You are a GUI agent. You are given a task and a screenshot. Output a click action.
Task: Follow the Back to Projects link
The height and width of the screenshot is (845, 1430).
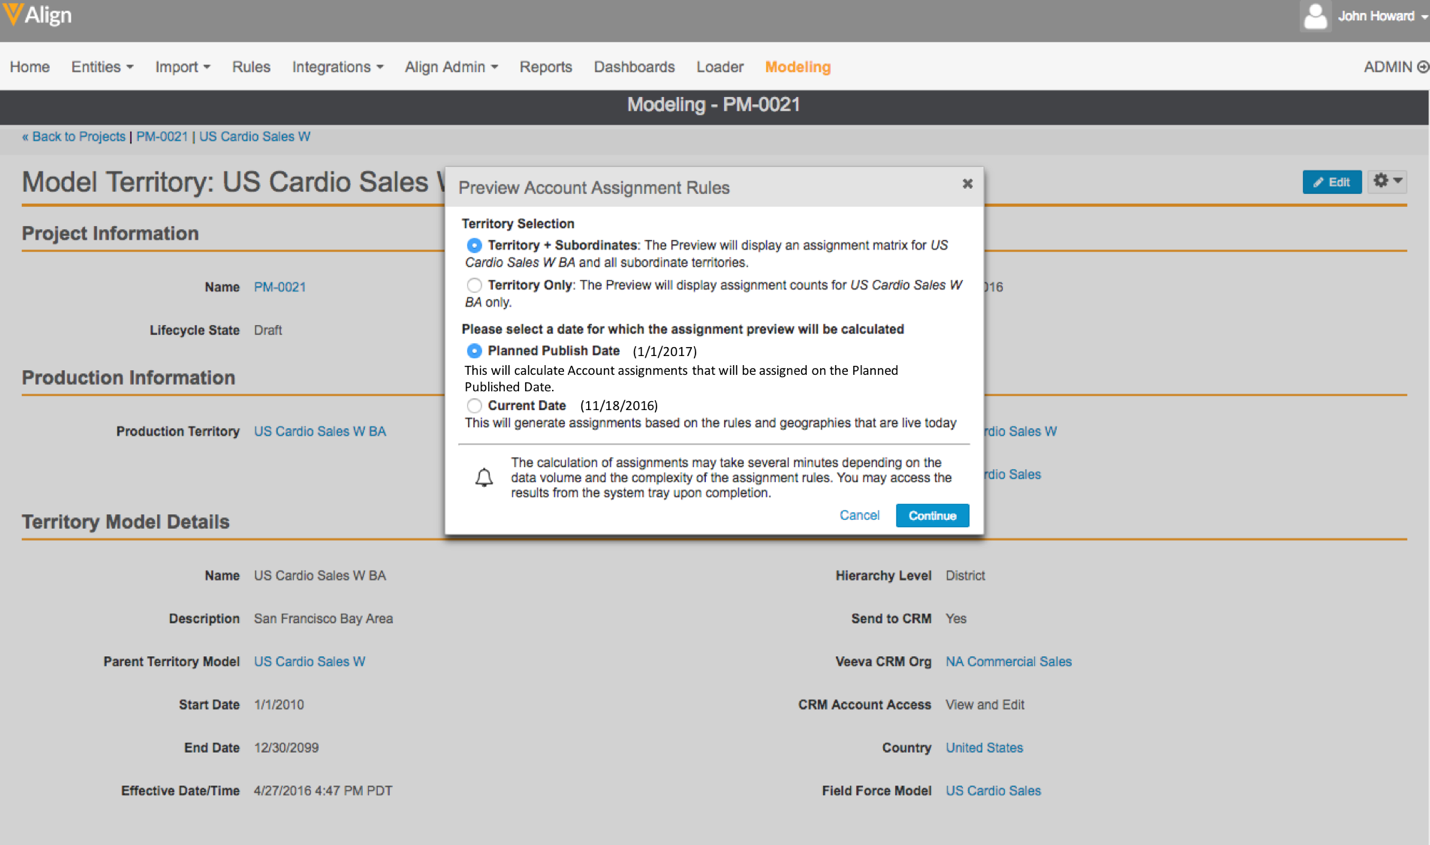pyautogui.click(x=74, y=136)
